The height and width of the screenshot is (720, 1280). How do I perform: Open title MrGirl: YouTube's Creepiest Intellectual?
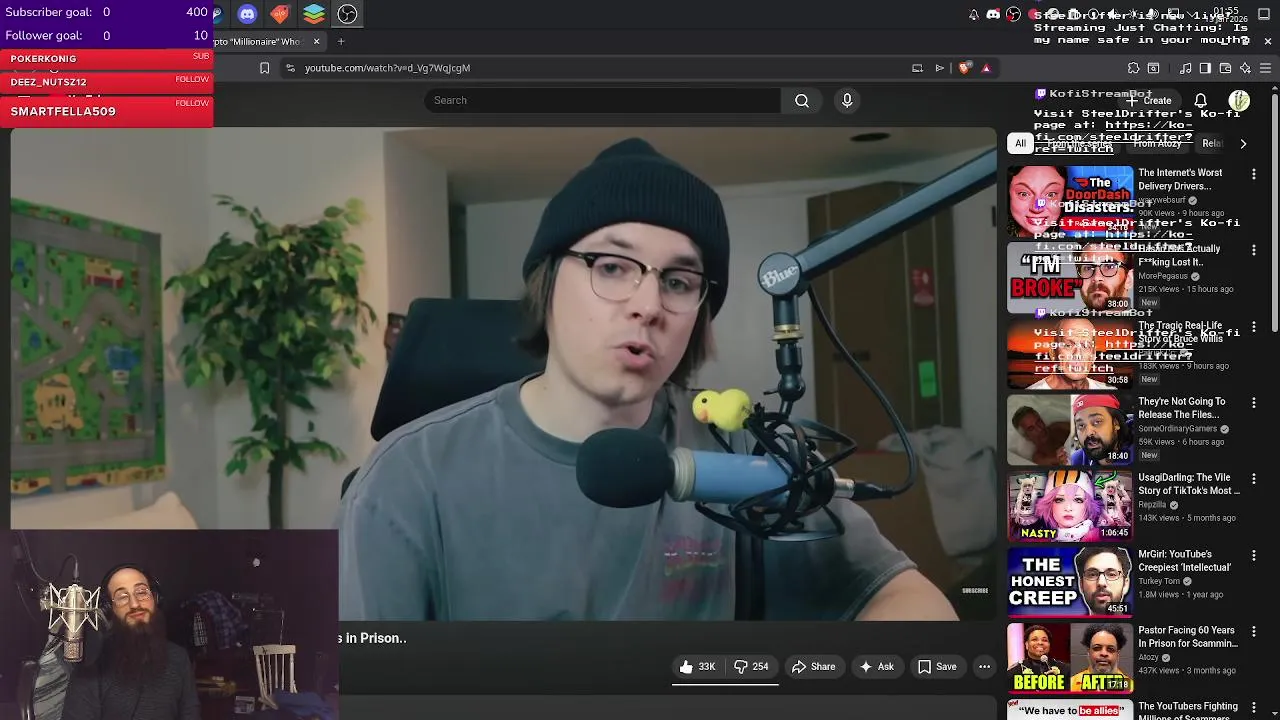[1184, 561]
